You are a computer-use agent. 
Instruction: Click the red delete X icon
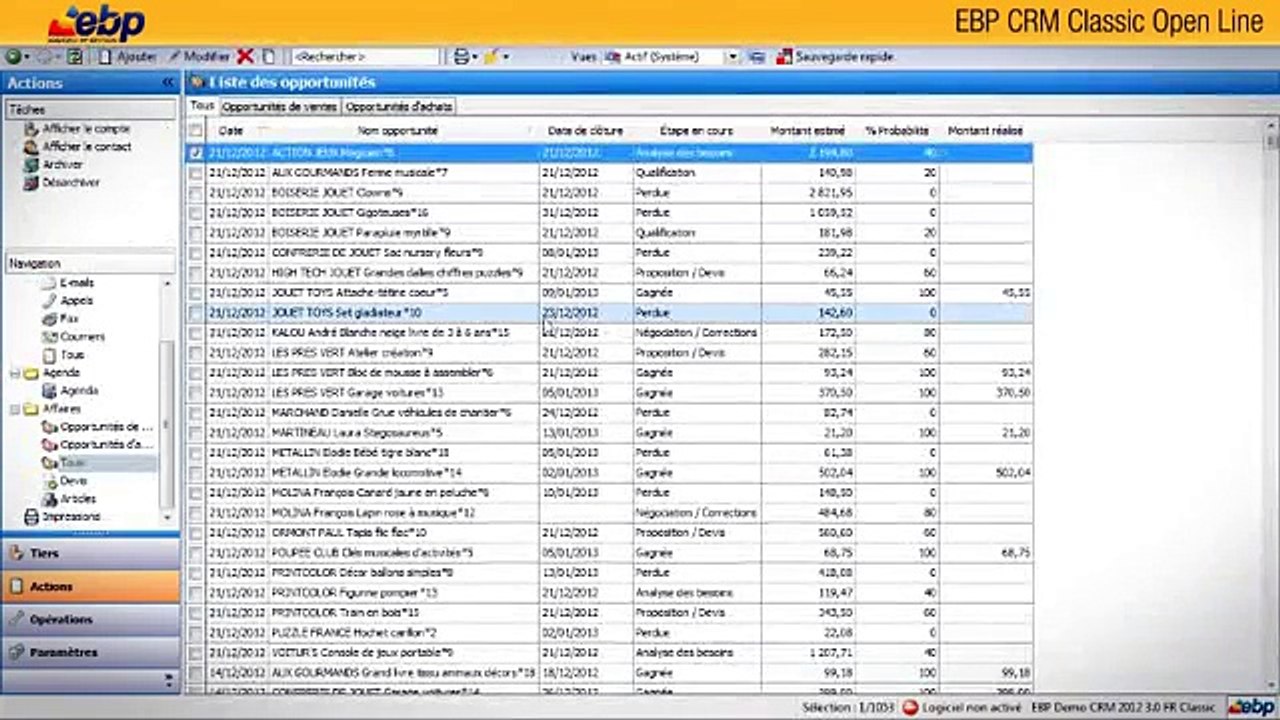(x=245, y=57)
